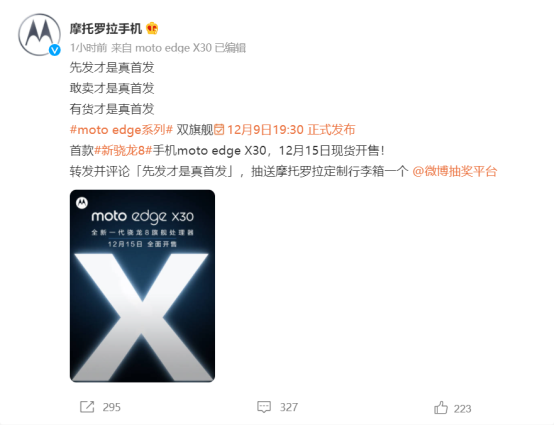This screenshot has width=554, height=425.
Task: Click the crown member badge next to username
Action: tap(152, 28)
